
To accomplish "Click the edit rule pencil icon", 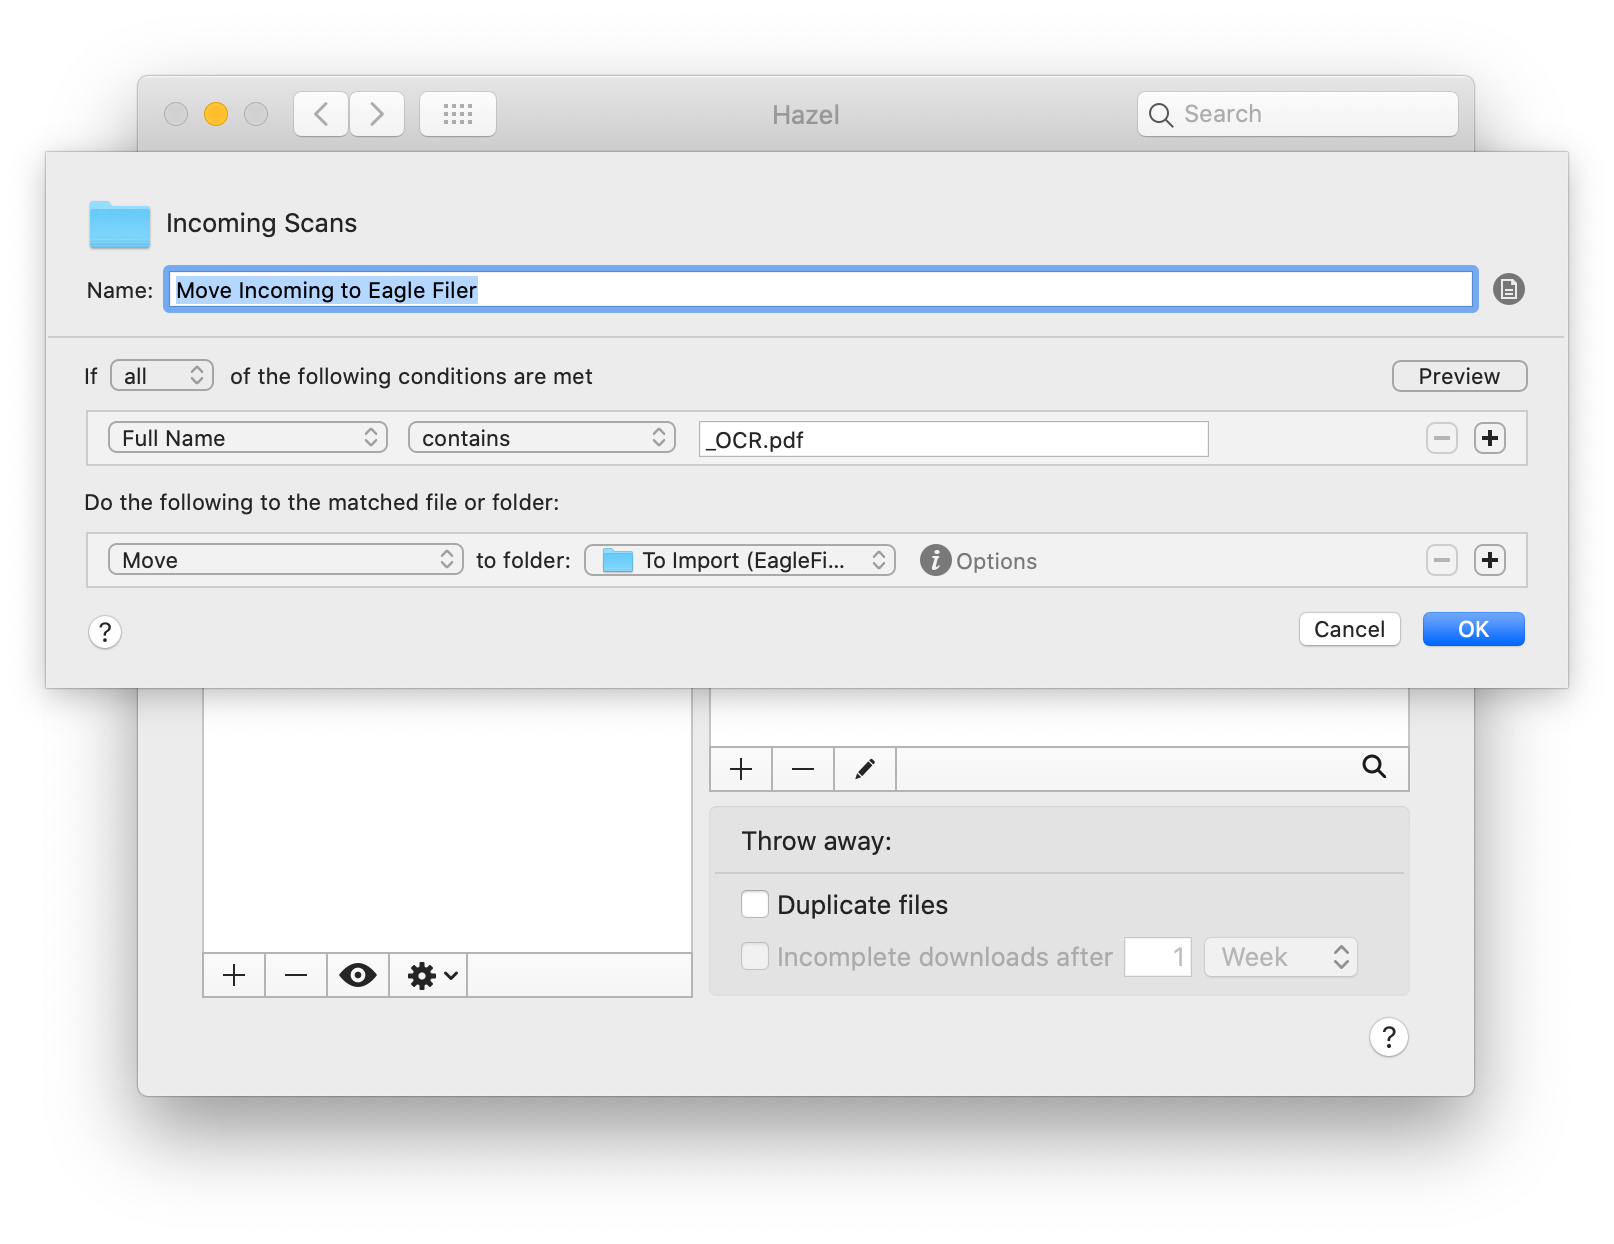I will [x=865, y=769].
